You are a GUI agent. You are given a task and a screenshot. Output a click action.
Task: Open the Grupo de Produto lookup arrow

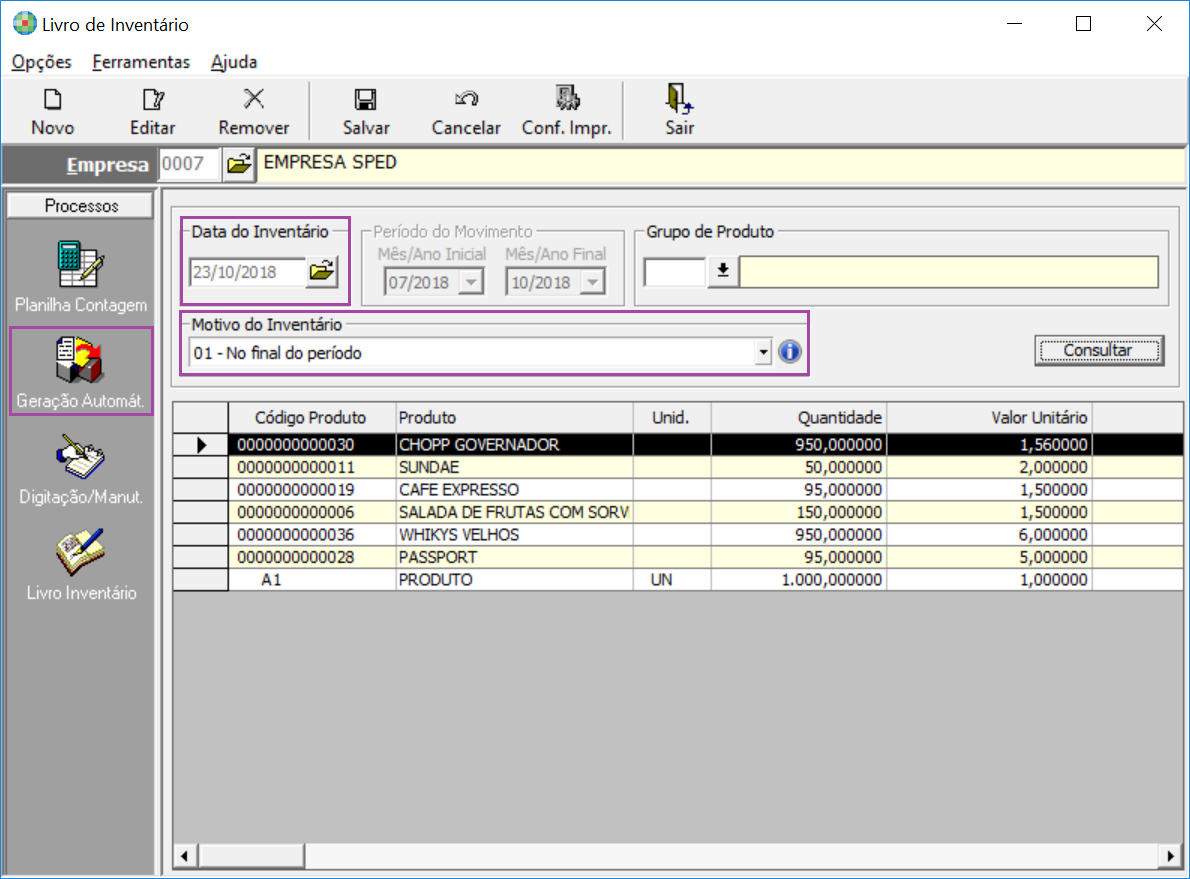pyautogui.click(x=722, y=272)
